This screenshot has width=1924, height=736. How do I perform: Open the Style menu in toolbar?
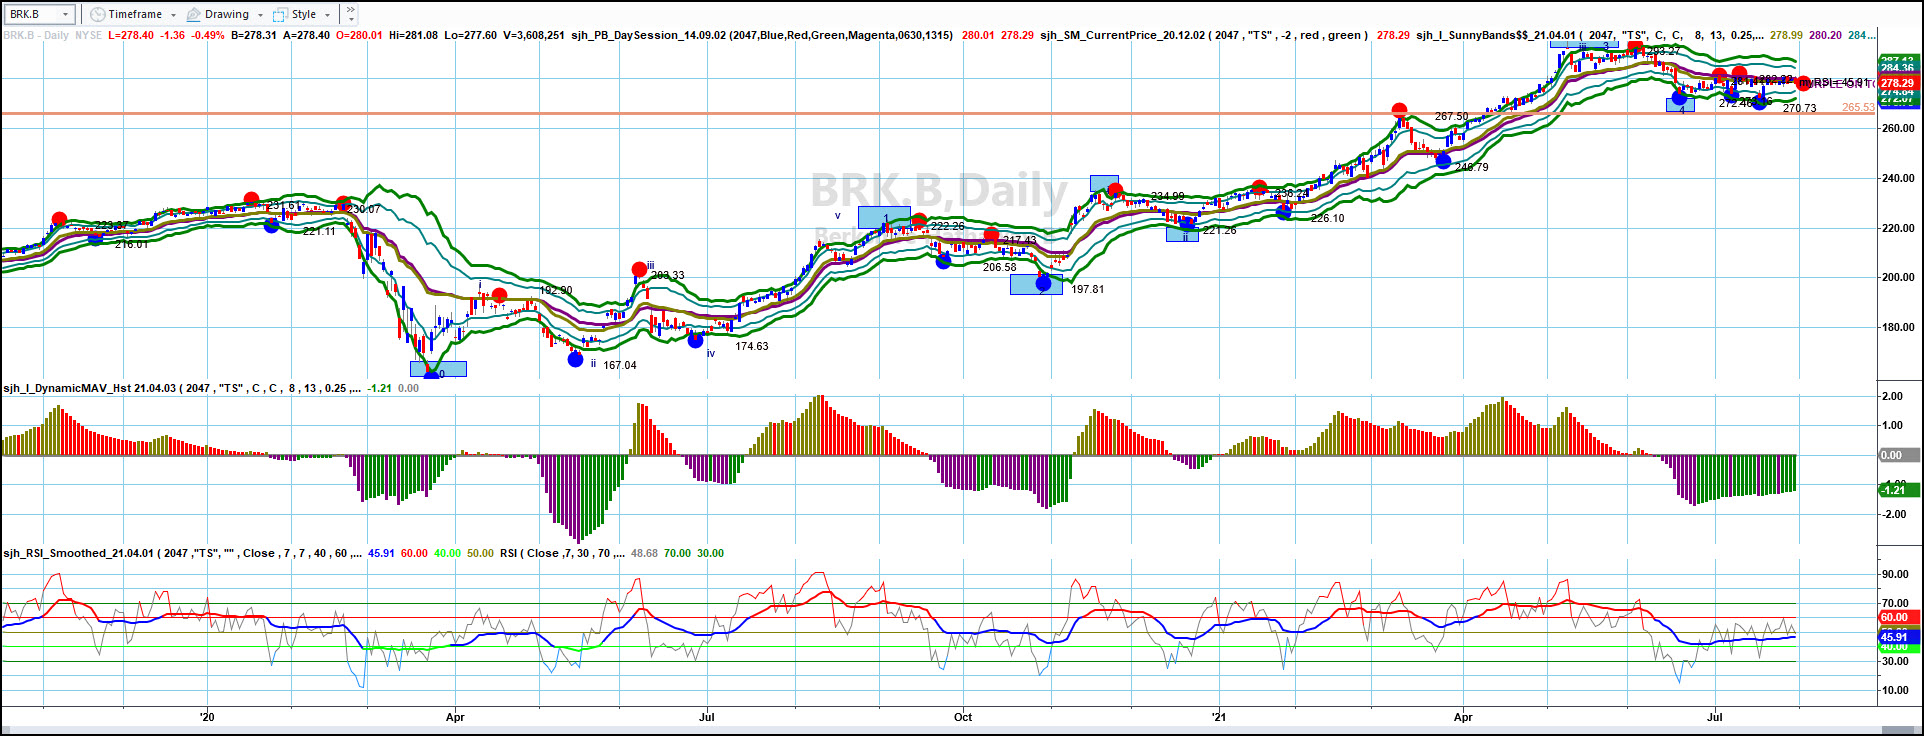click(x=303, y=14)
